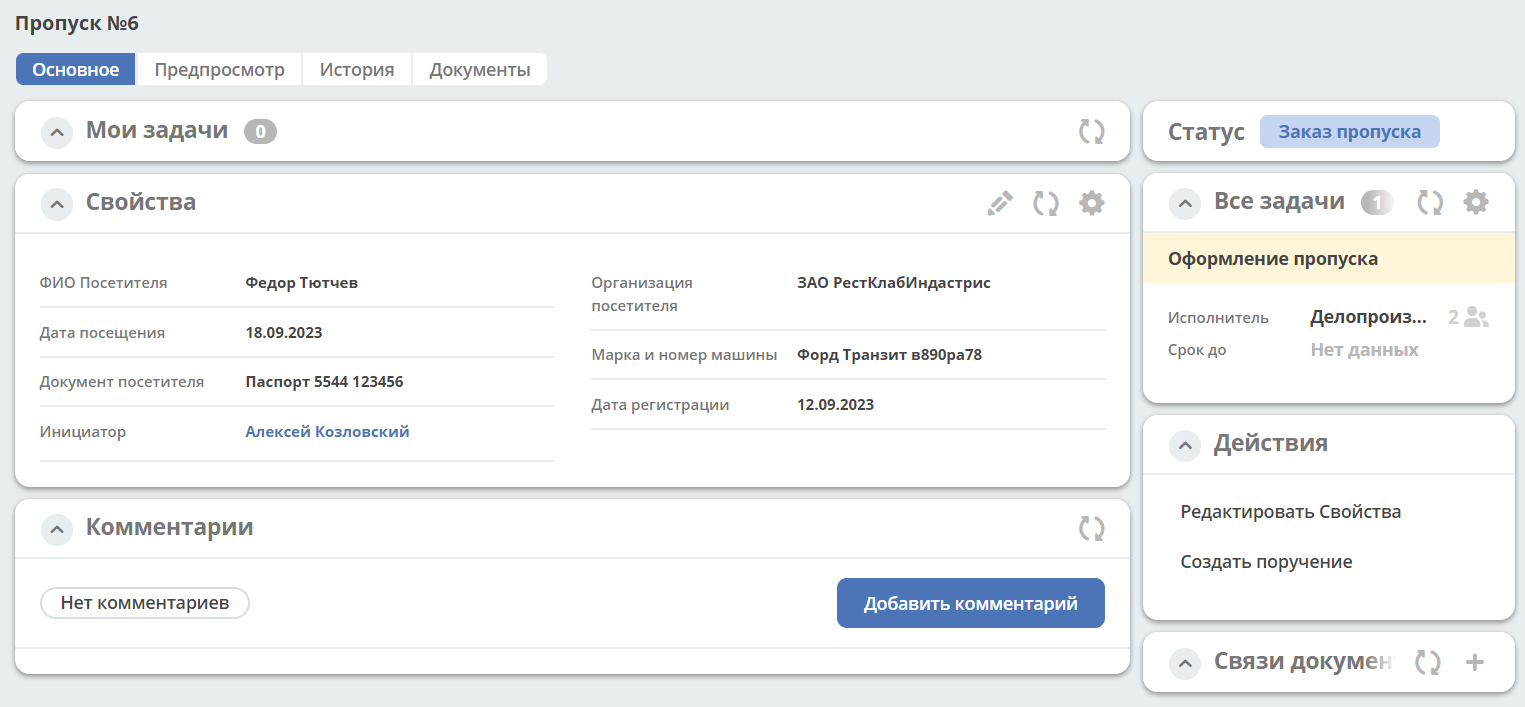
Task: Click Добавить комментарий button
Action: coord(971,603)
